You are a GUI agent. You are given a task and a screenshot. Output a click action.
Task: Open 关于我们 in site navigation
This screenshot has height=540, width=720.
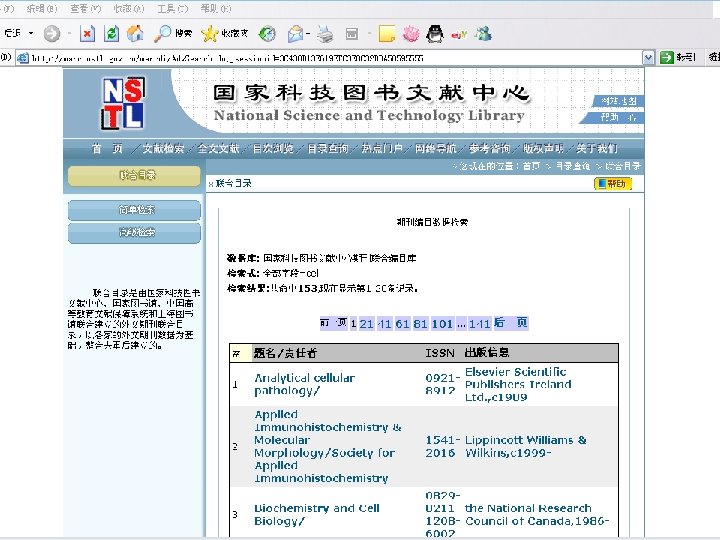596,148
